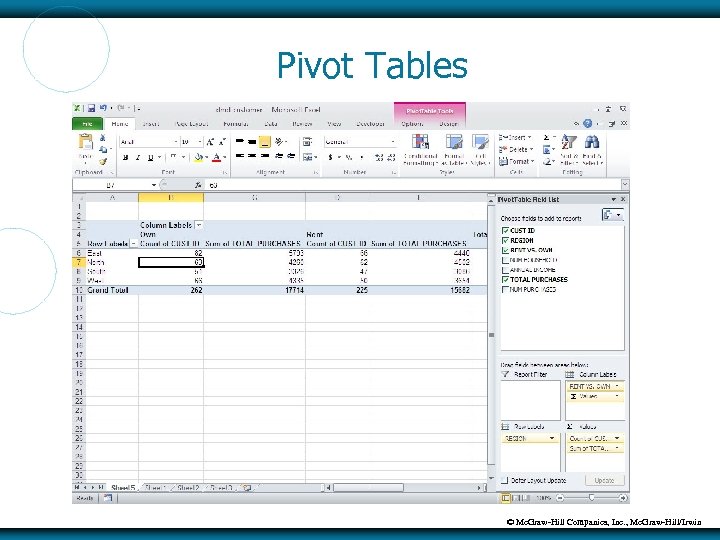Click the formula bar input field
Image resolution: width=720 pixels, height=540 pixels.
tap(413, 185)
